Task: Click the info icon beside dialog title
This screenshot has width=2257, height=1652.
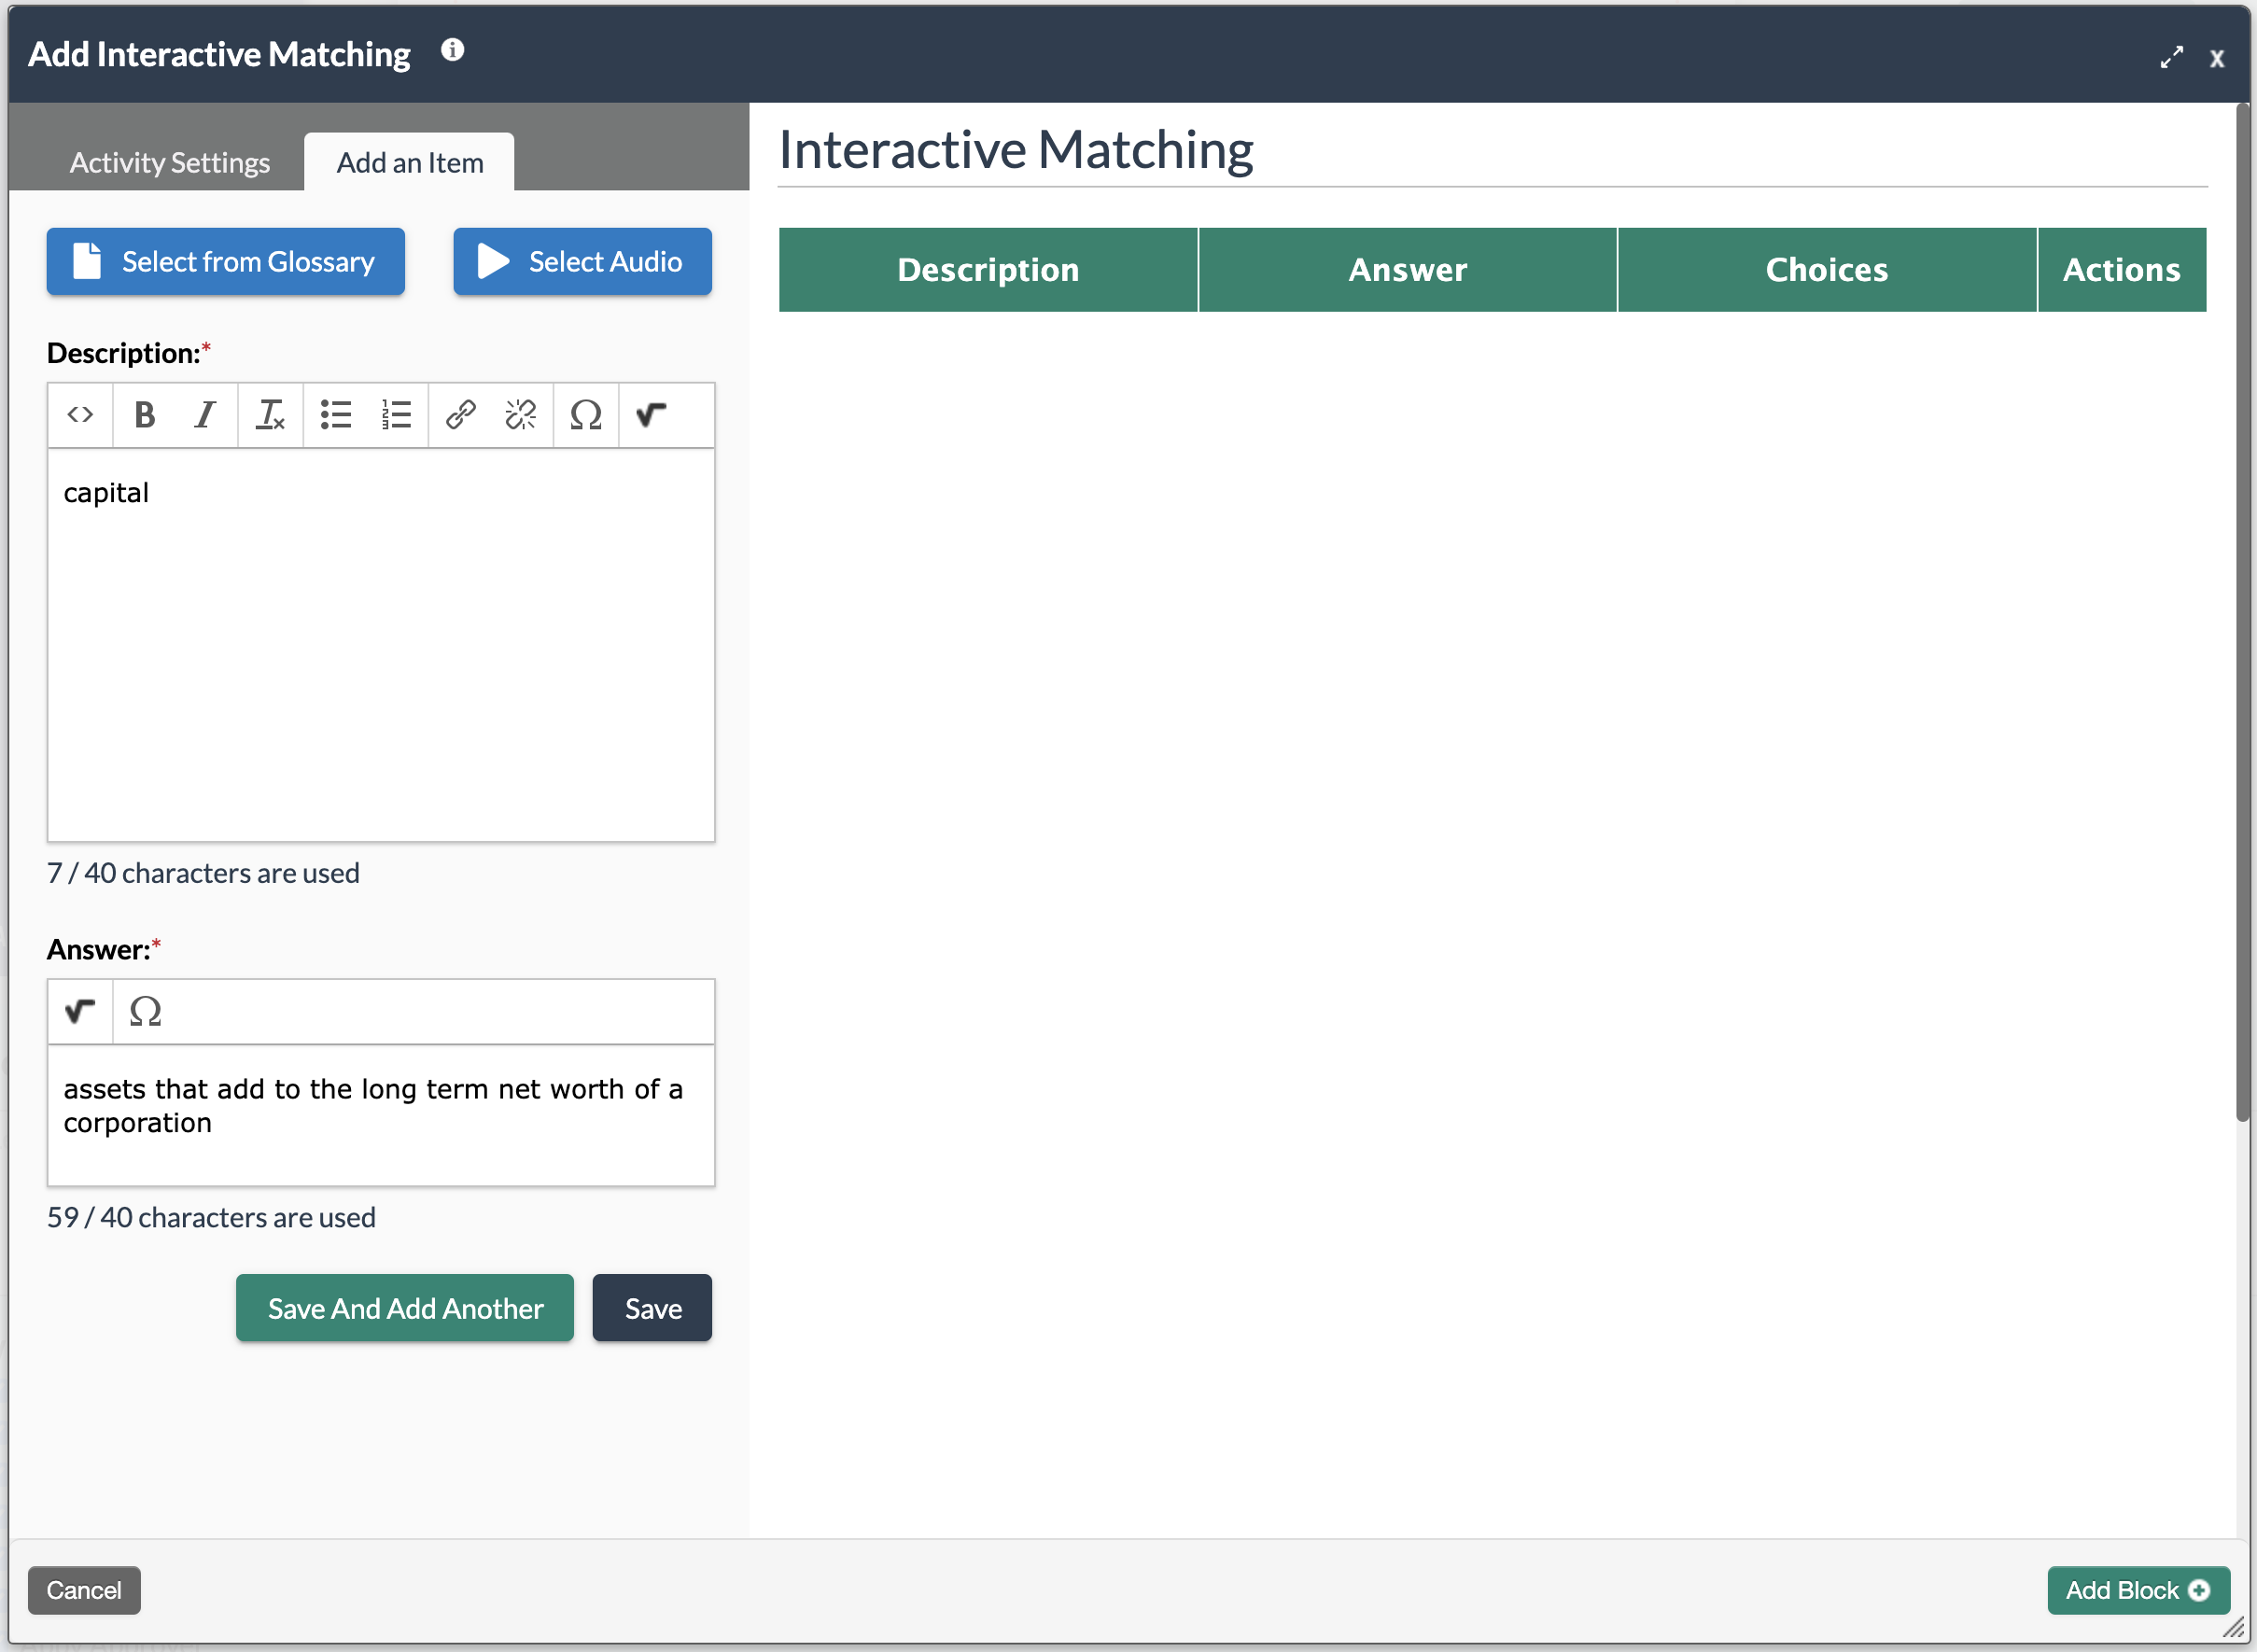Action: [x=452, y=50]
